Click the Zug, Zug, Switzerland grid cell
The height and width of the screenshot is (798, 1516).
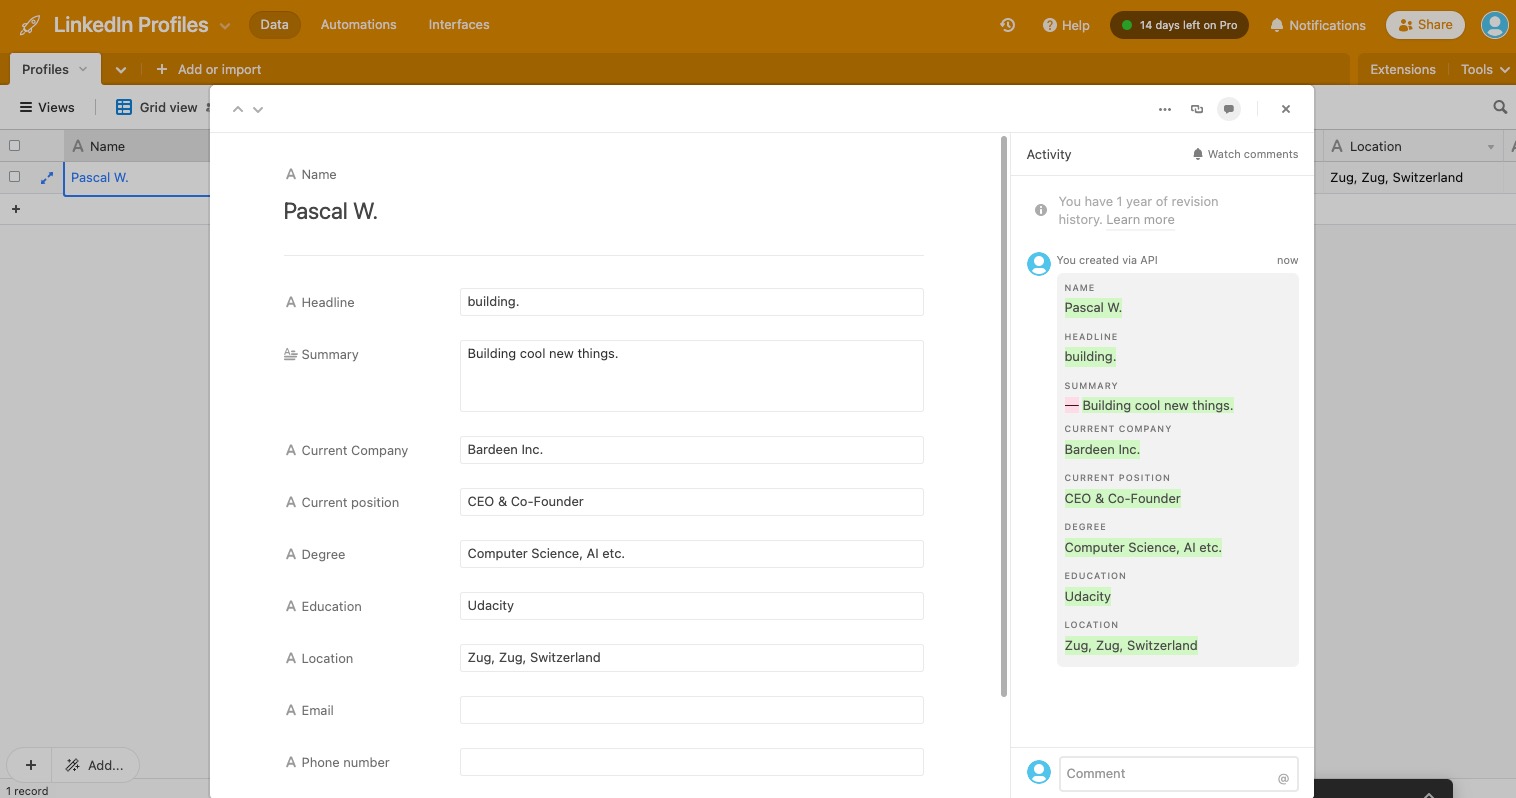(1413, 178)
